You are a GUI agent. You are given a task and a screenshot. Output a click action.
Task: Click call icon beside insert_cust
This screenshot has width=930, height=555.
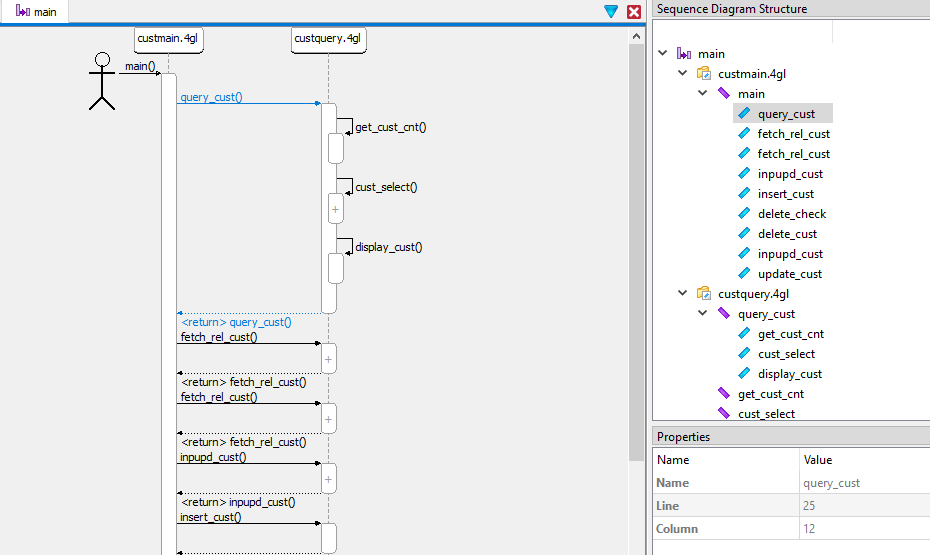pos(744,193)
